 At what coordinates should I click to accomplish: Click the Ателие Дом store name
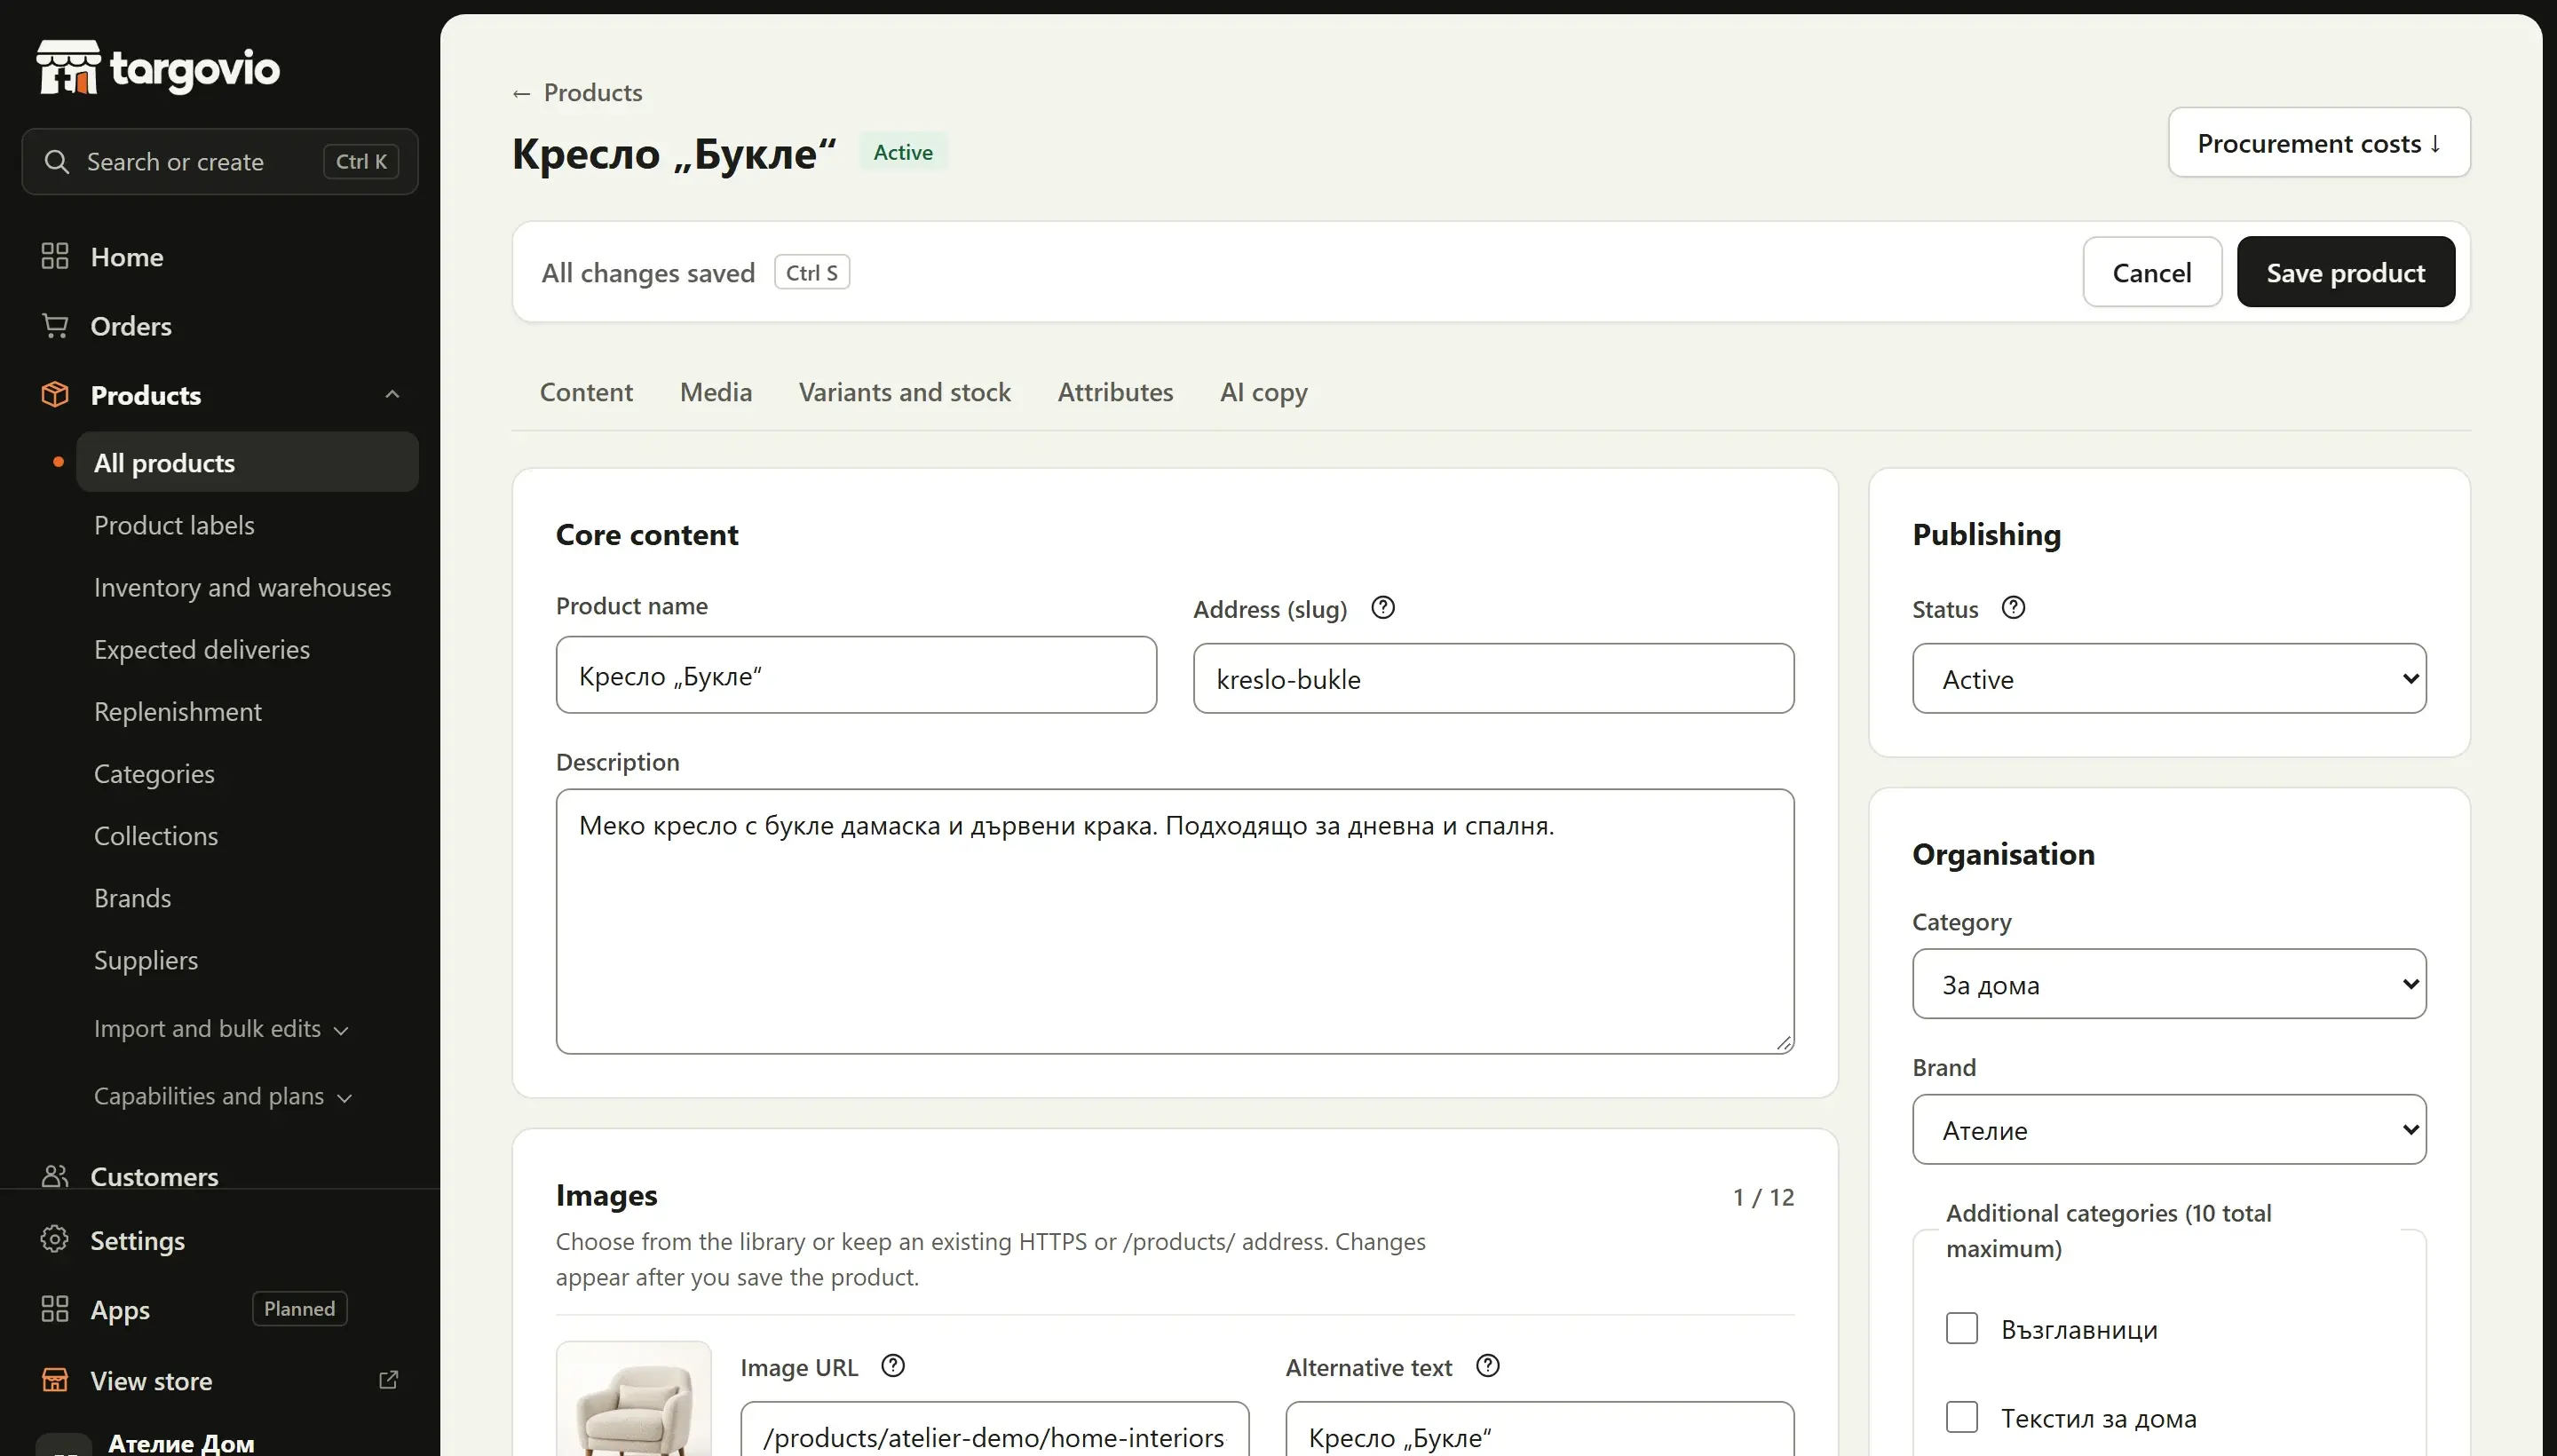(x=181, y=1442)
